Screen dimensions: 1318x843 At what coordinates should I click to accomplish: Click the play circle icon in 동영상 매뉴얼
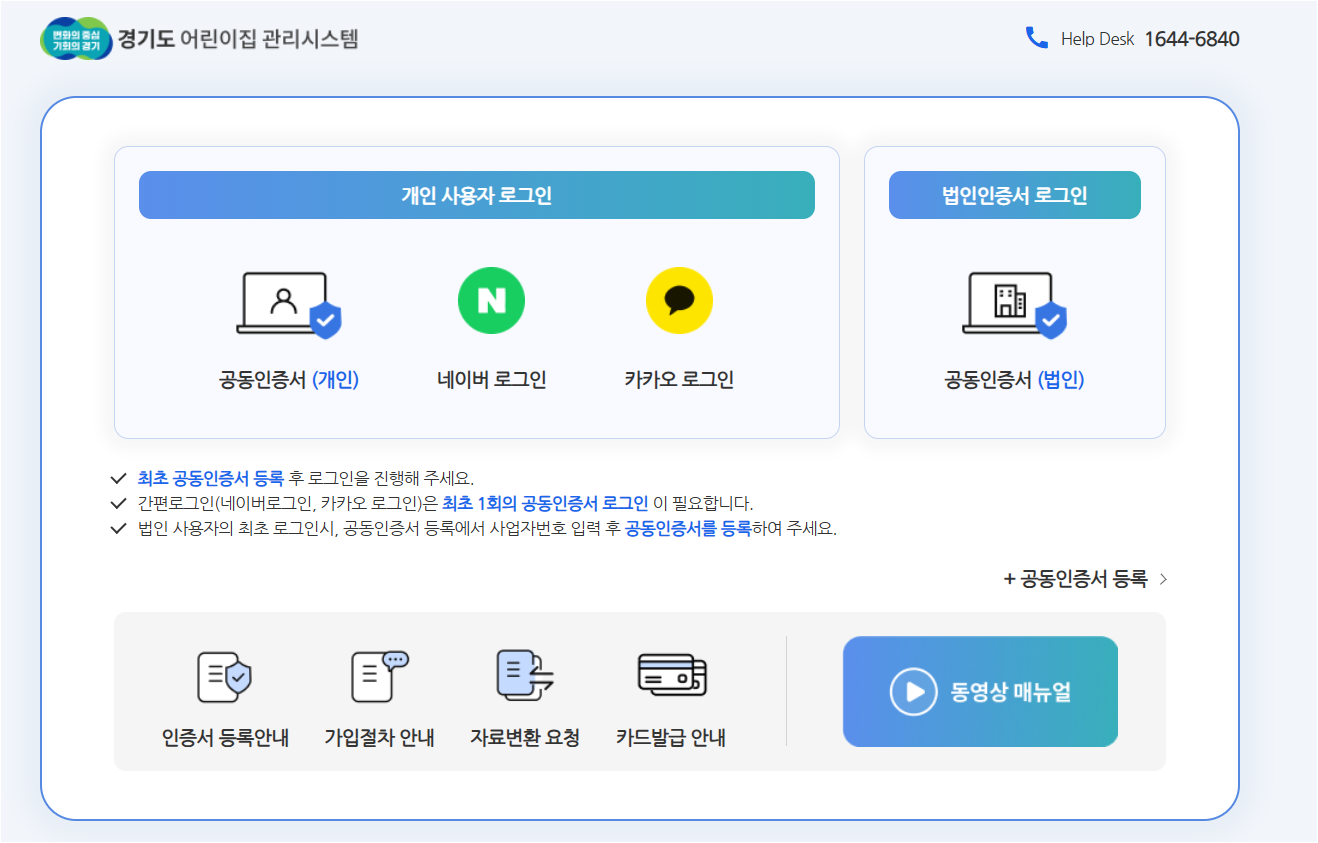coord(913,692)
